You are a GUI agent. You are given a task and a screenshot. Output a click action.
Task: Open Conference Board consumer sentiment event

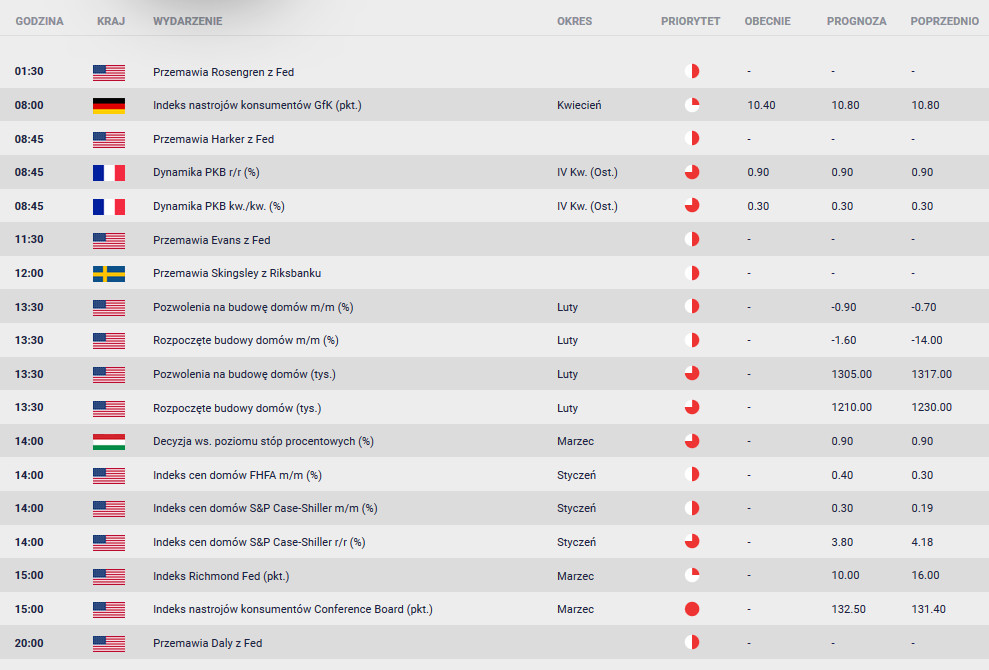(x=293, y=609)
